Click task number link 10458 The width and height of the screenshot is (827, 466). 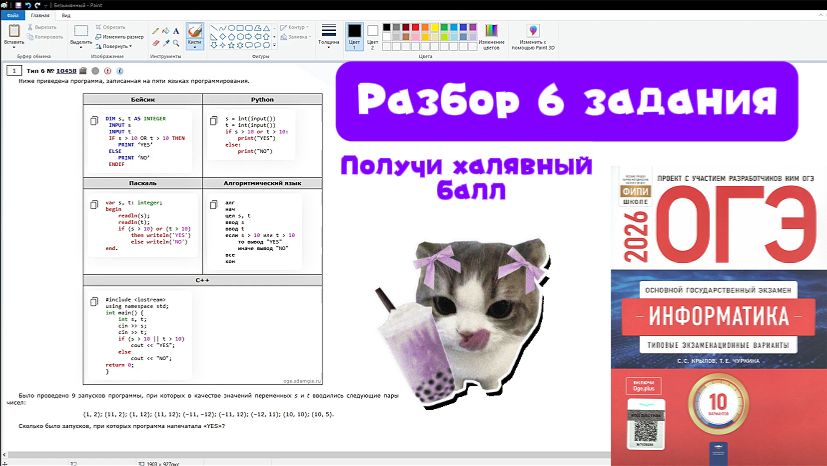coord(66,71)
